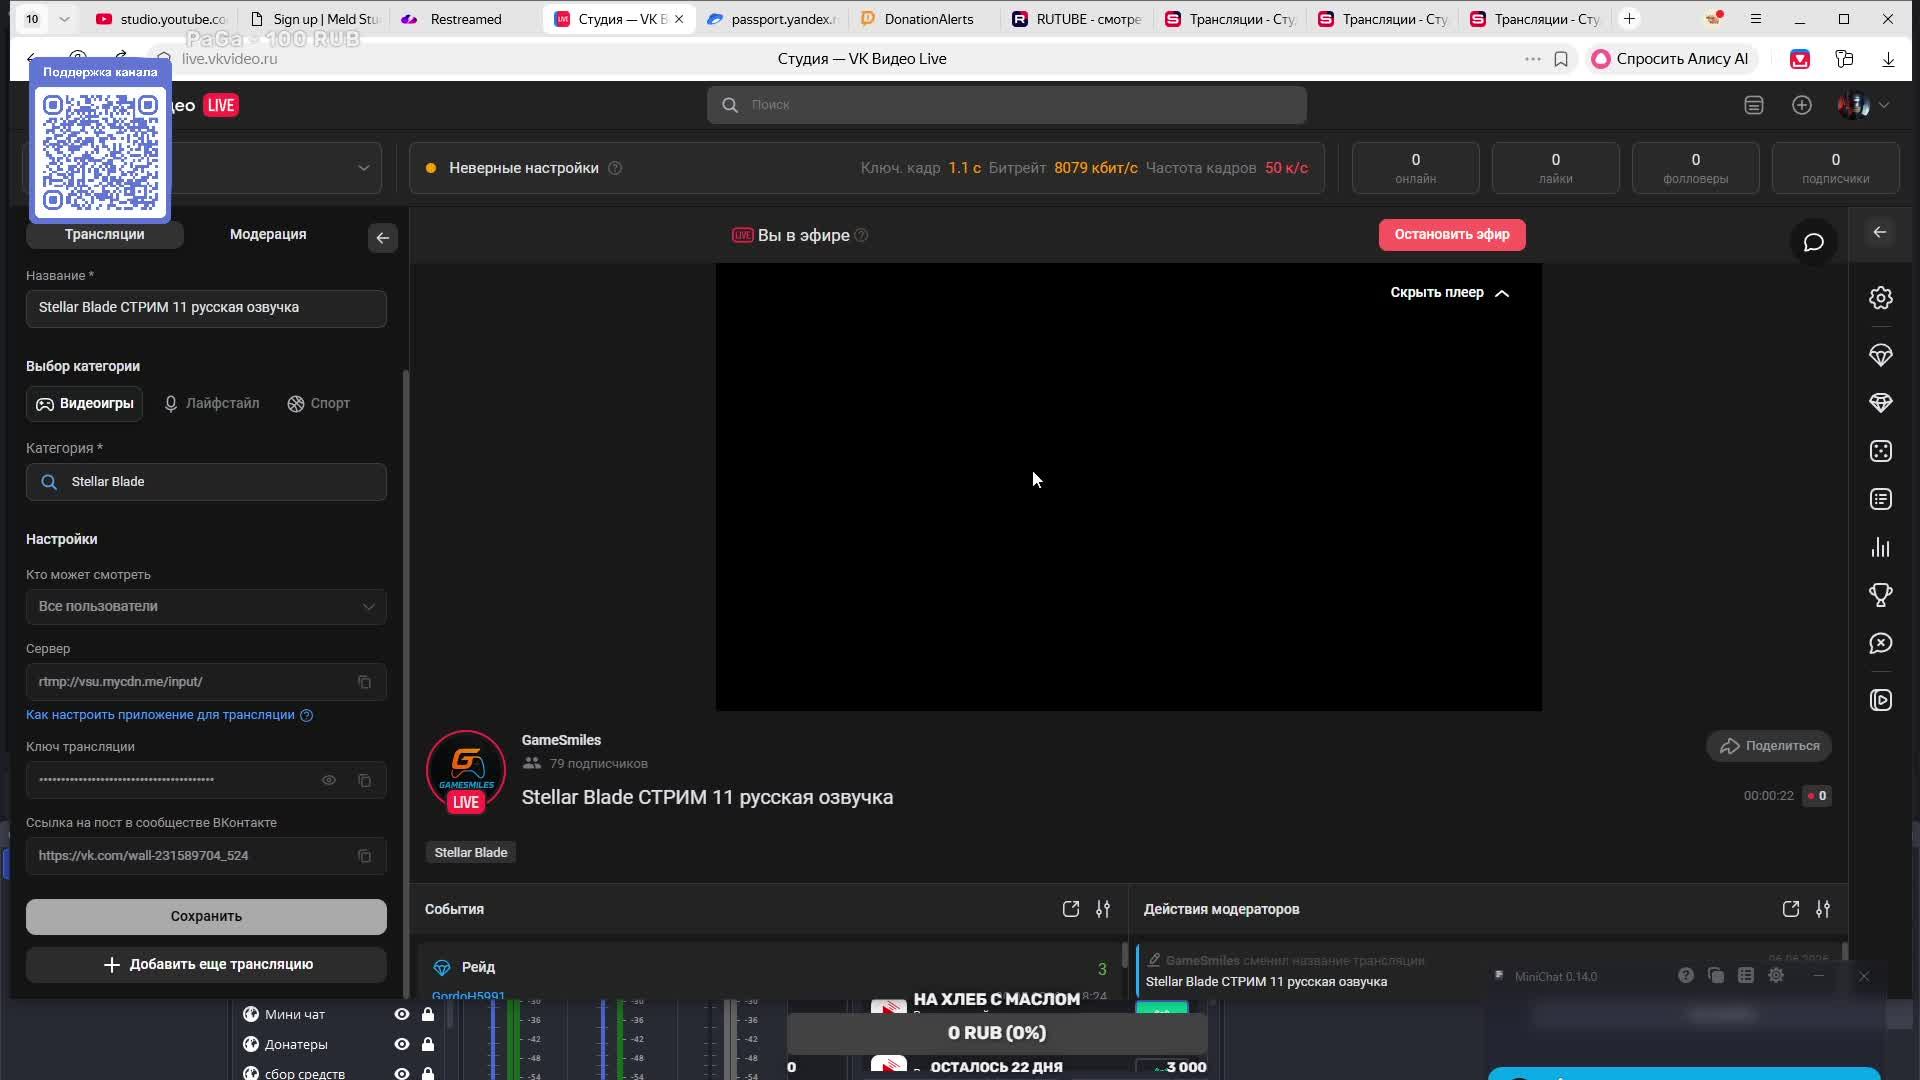The width and height of the screenshot is (1920, 1080).
Task: Open the notifications list icon in header
Action: [x=1754, y=105]
